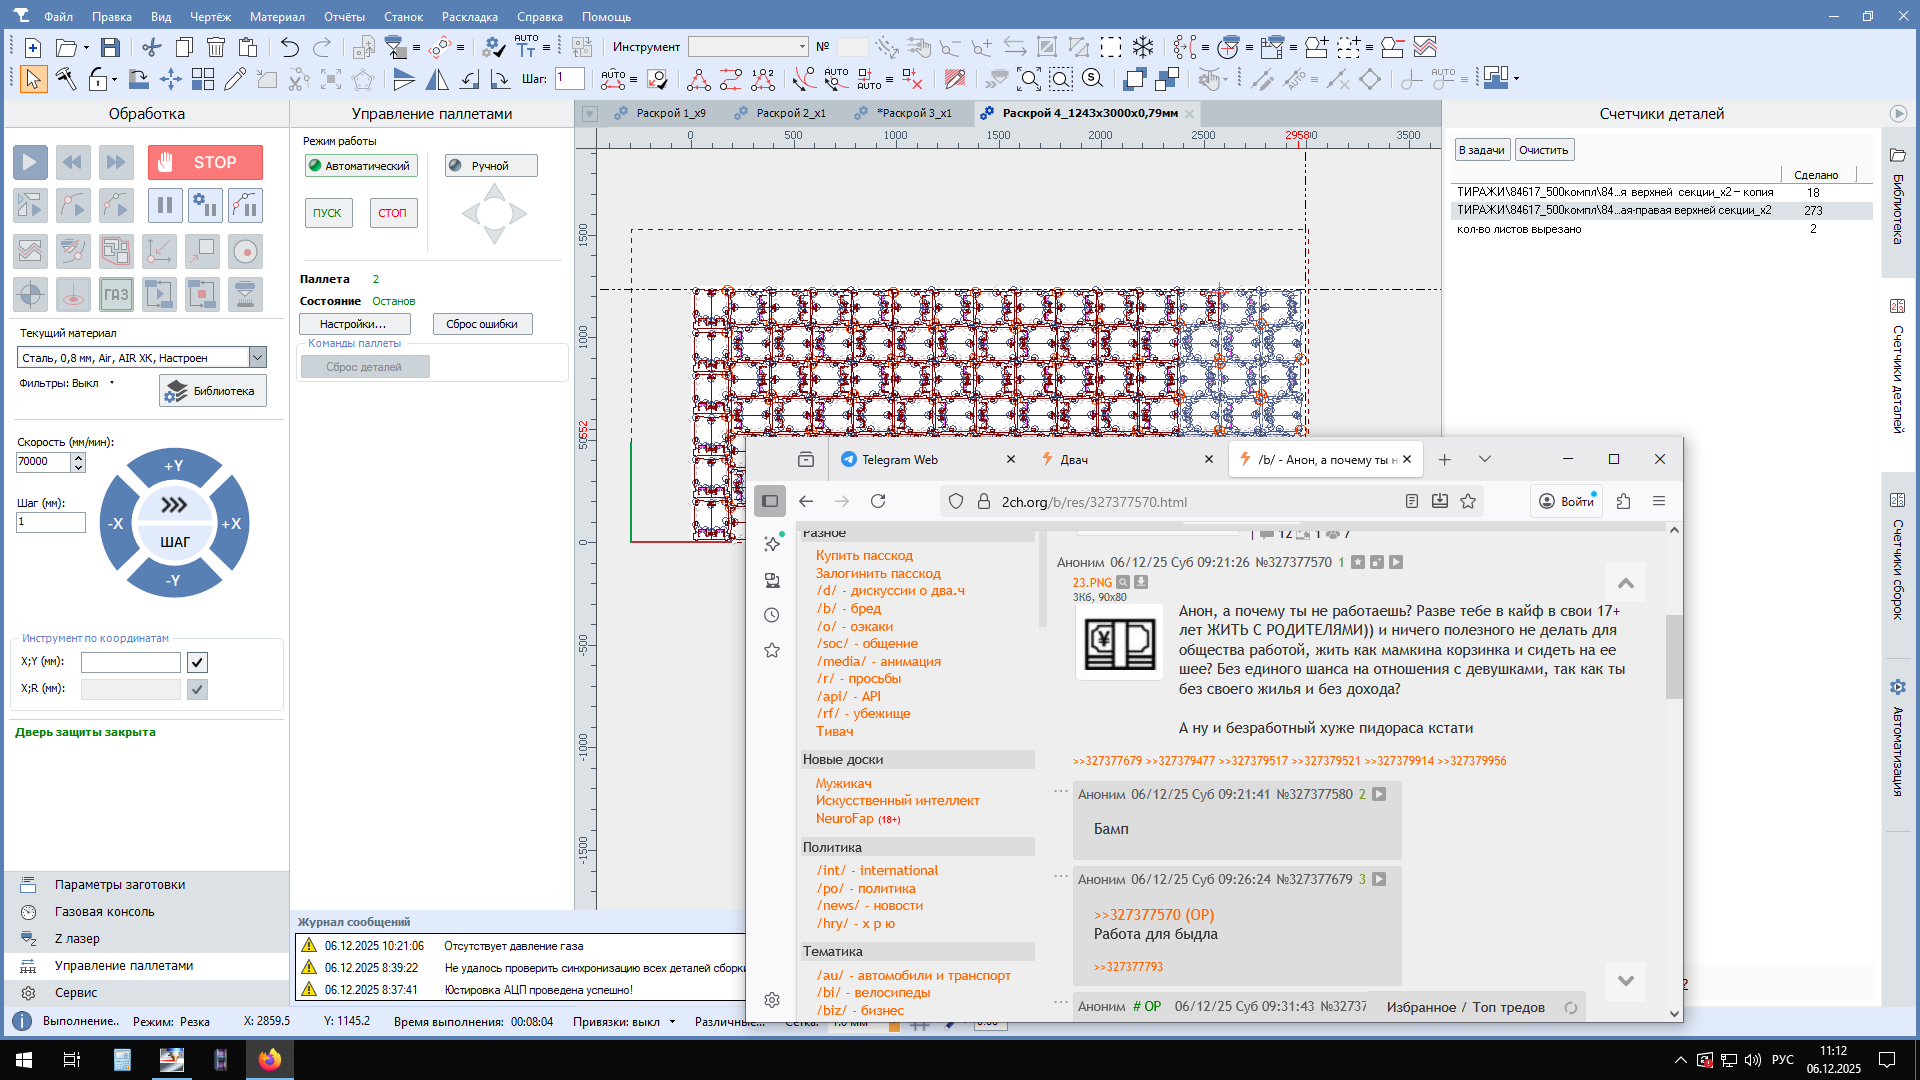This screenshot has width=1920, height=1080.
Task: Open the Раскладка menu
Action: click(x=469, y=16)
